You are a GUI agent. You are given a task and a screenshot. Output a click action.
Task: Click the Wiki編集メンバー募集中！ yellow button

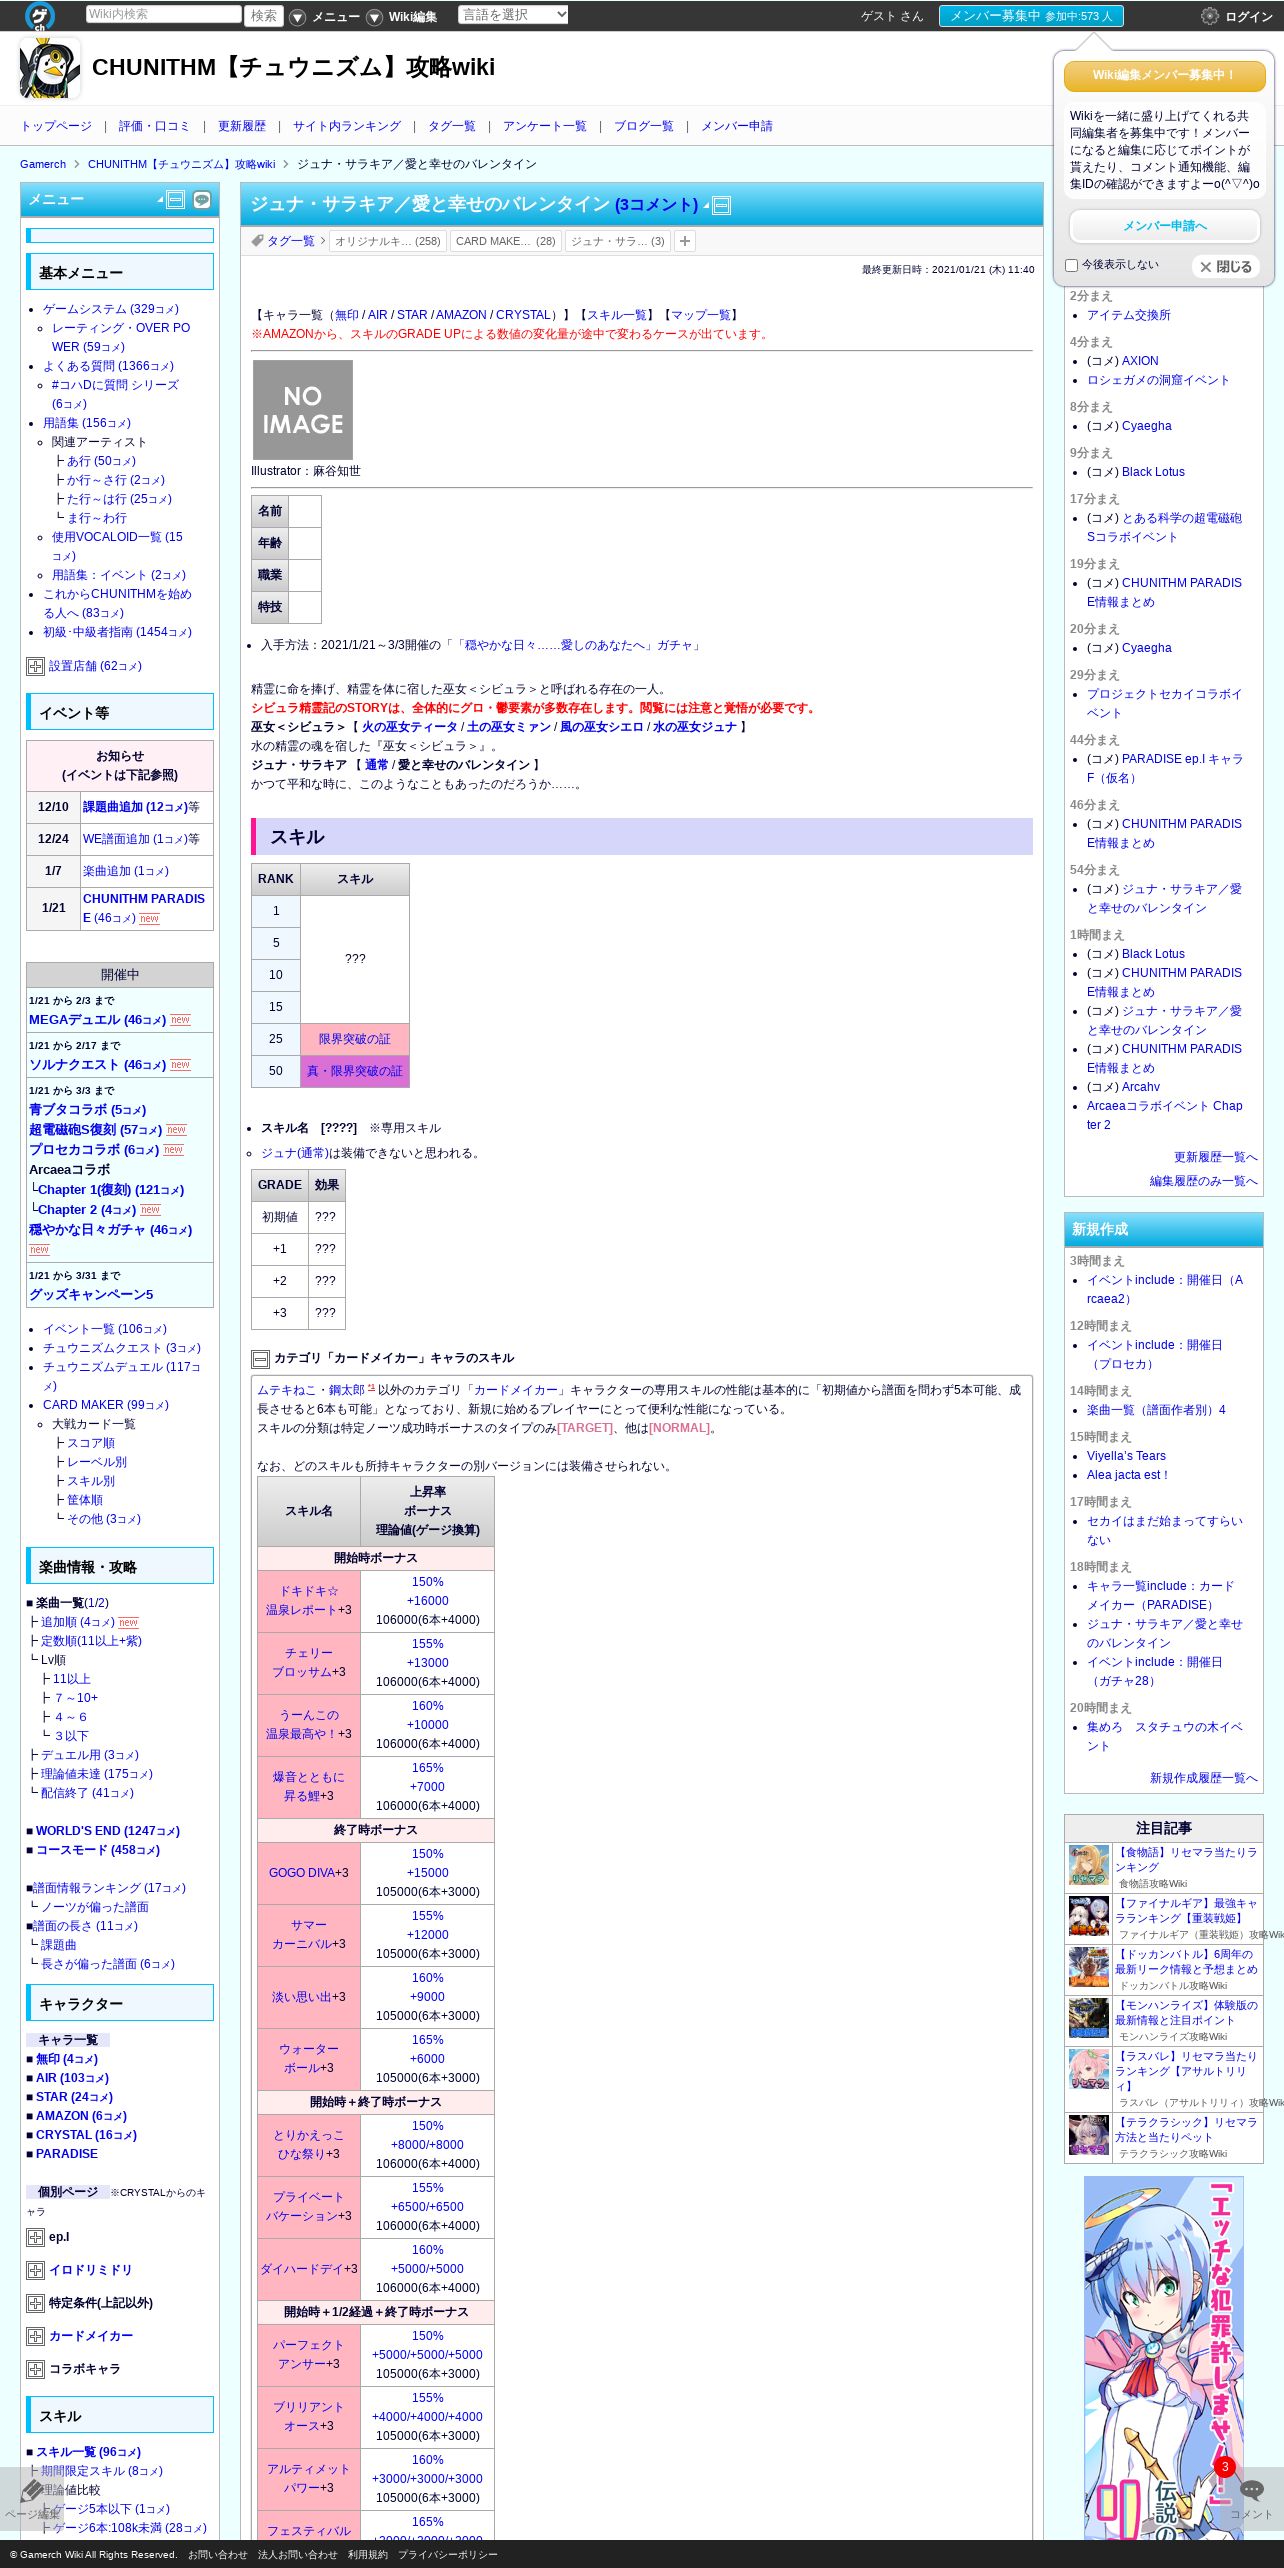1164,75
